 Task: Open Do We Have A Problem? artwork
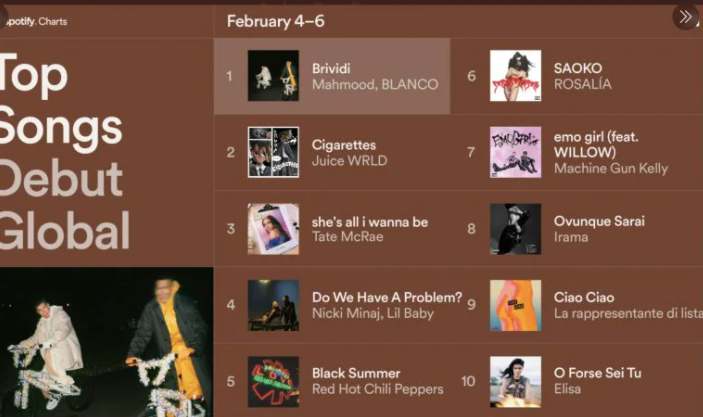[x=273, y=305]
